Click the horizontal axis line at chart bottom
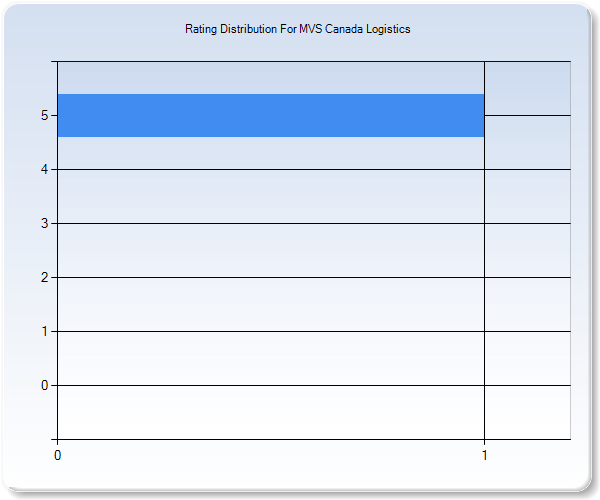The width and height of the screenshot is (600, 500). [300, 439]
